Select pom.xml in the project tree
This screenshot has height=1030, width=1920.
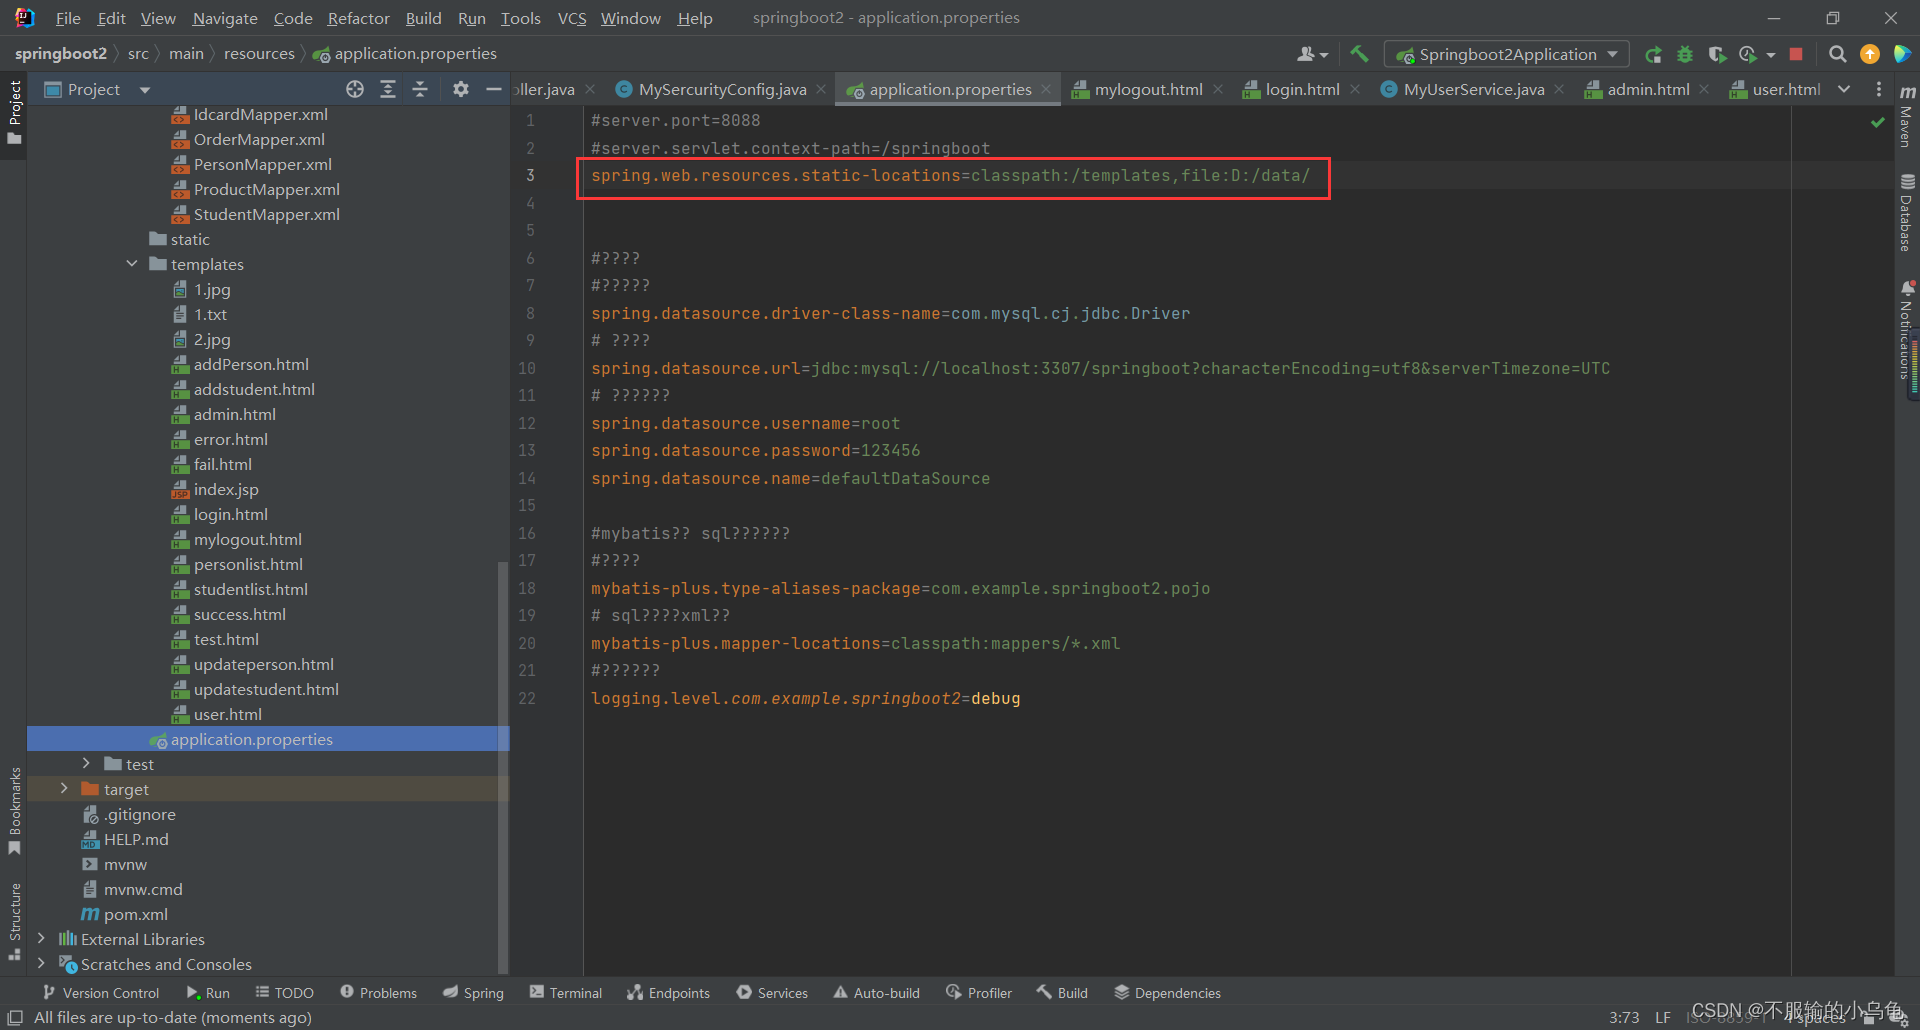point(136,914)
